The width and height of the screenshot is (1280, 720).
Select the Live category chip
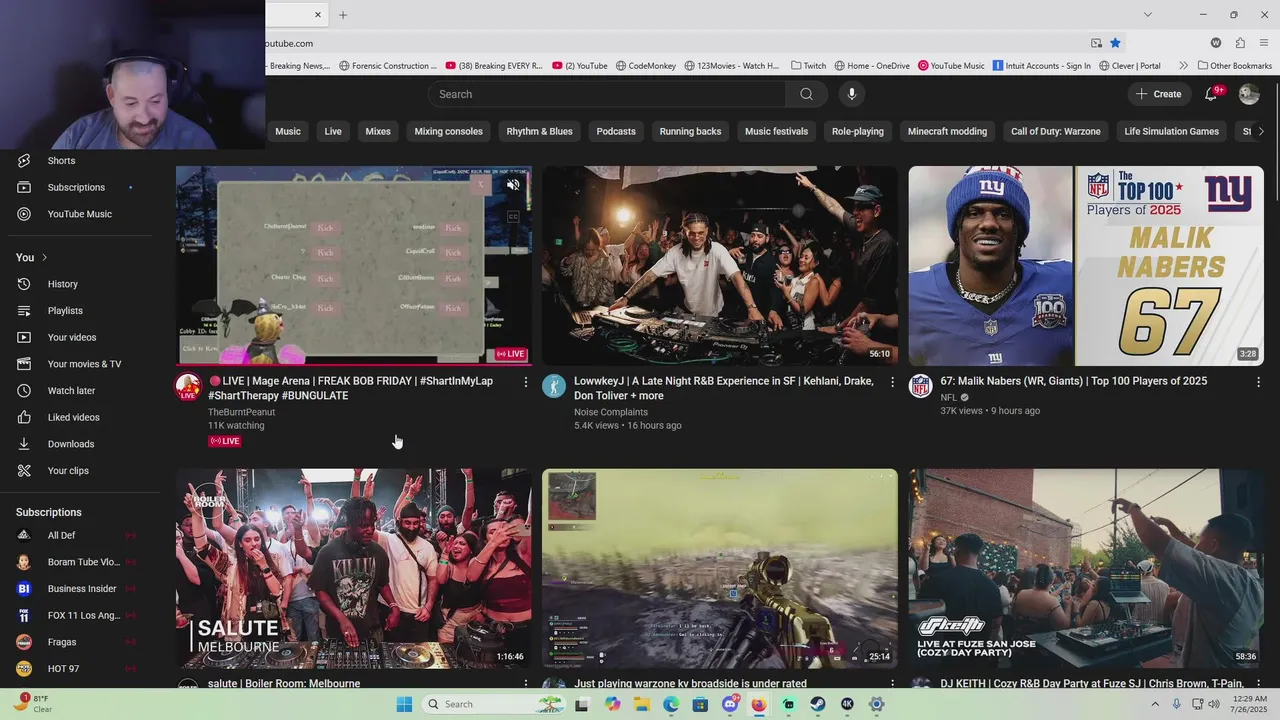333,131
